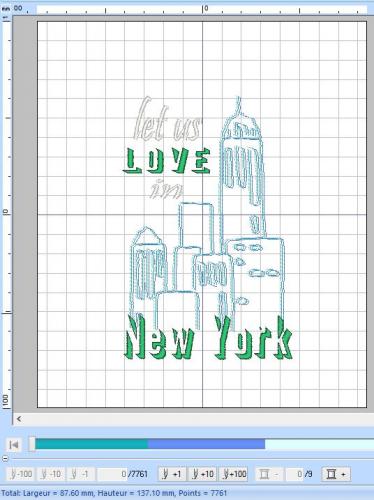The height and width of the screenshot is (500, 374).
Task: Step forward one stitch with +1
Action: click(x=171, y=474)
